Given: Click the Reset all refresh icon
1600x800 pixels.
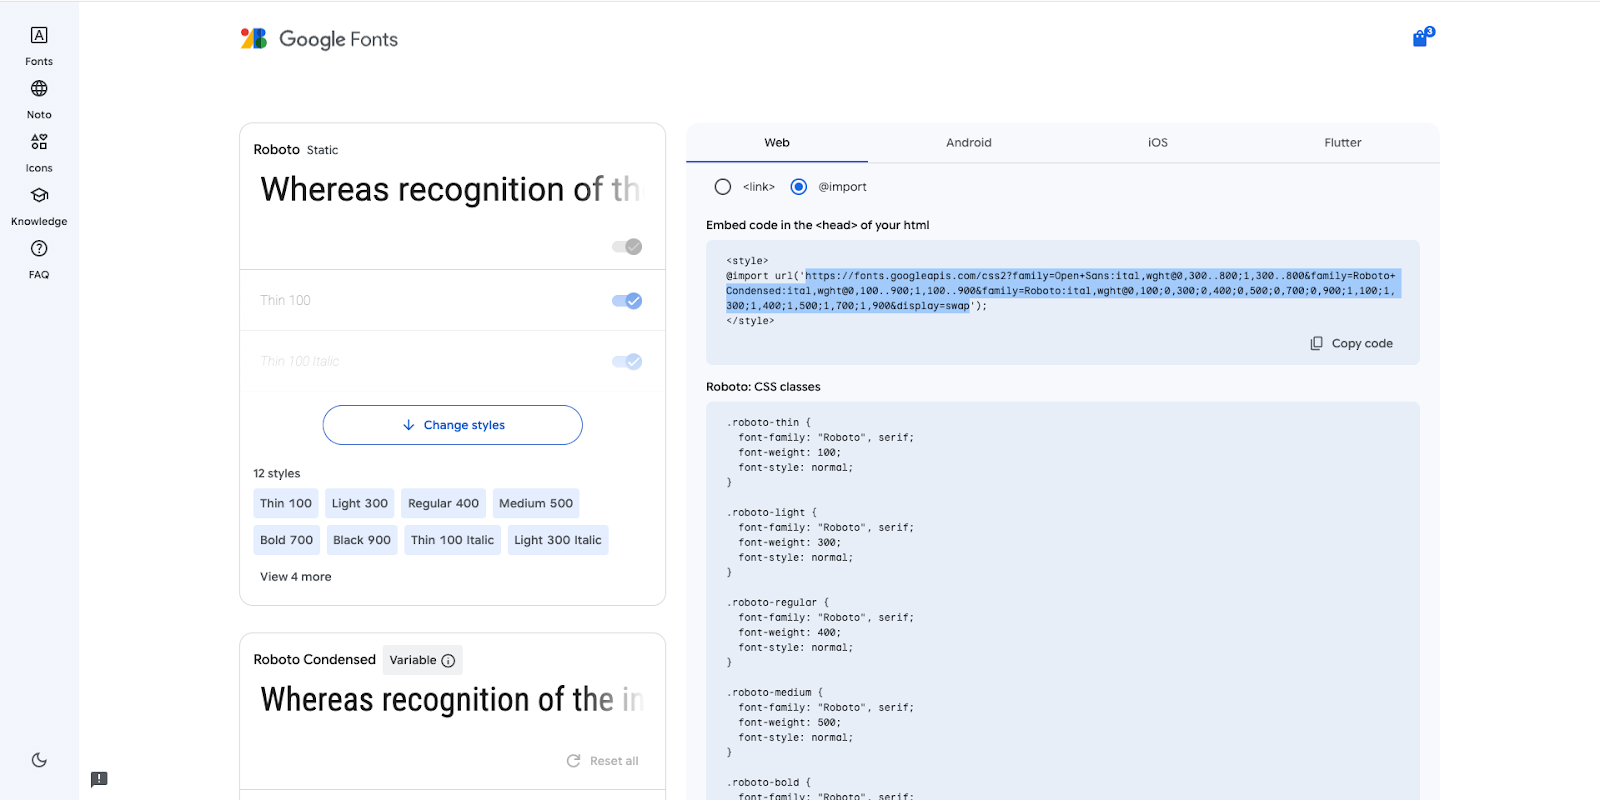Looking at the screenshot, I should pos(574,761).
